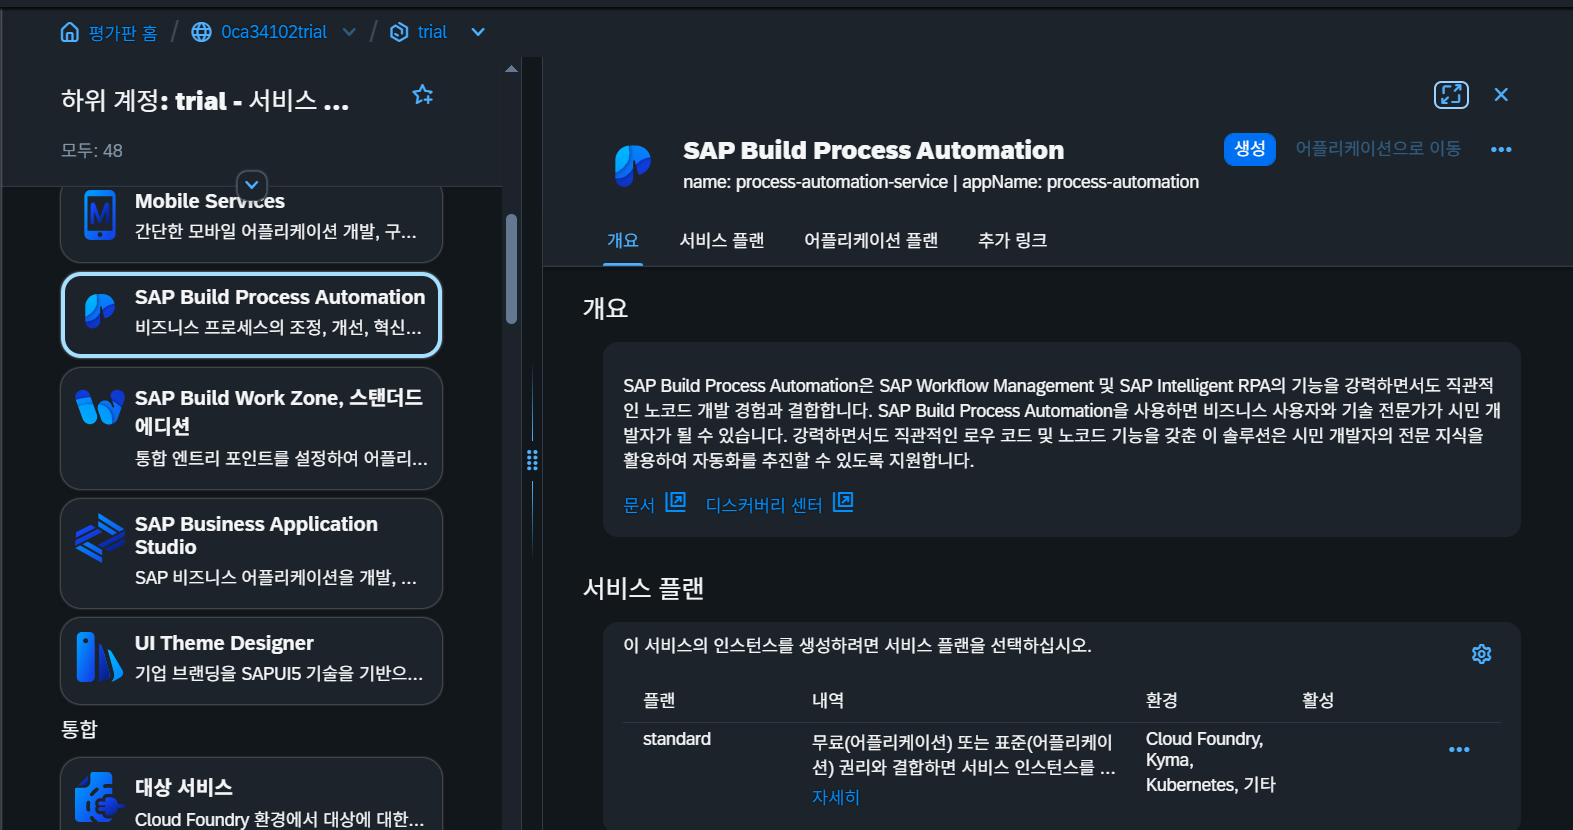Click the 모두: 48 count text
This screenshot has height=830, width=1573.
coord(92,151)
